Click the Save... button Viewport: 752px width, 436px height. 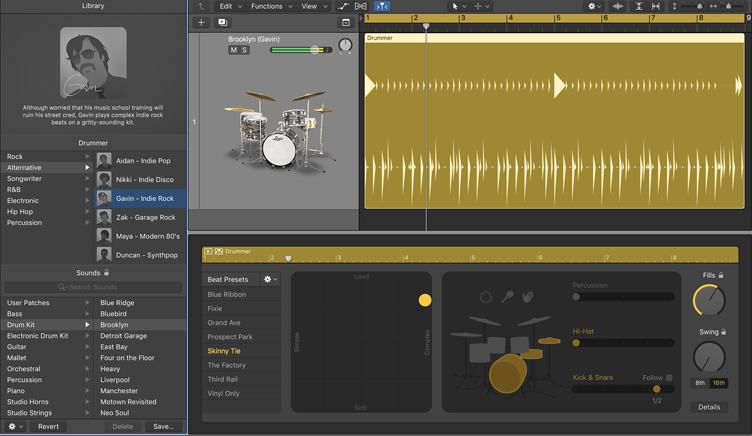point(164,426)
